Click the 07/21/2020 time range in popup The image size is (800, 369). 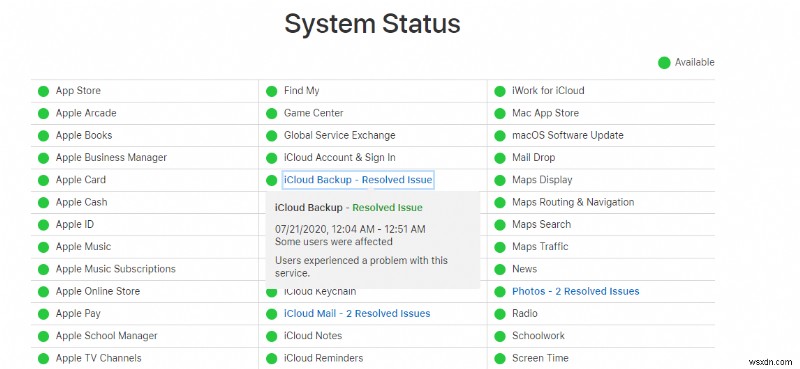pyautogui.click(x=350, y=230)
